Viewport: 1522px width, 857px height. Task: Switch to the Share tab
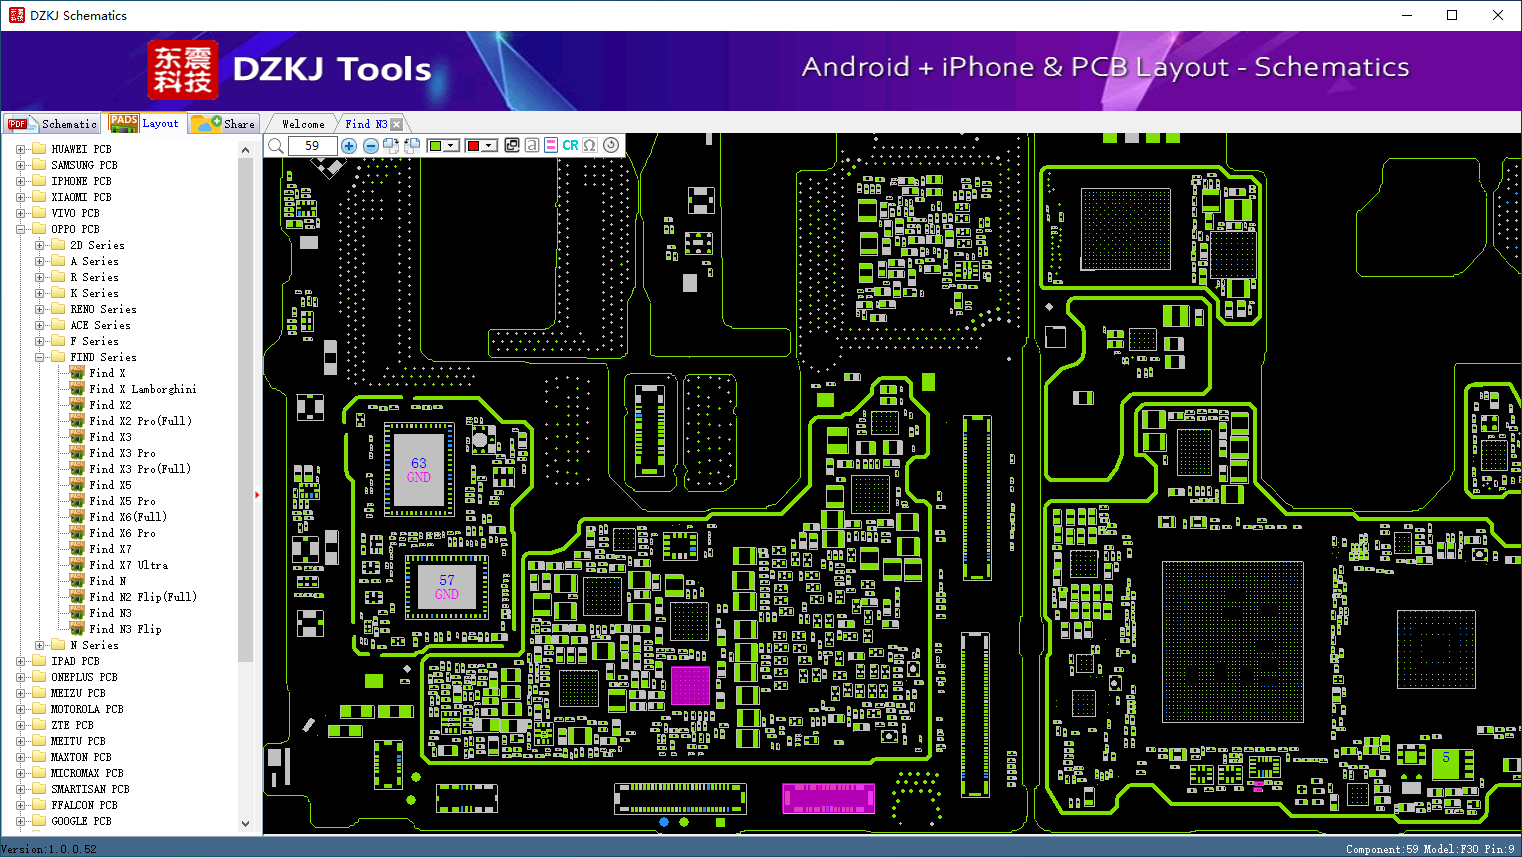tap(224, 124)
